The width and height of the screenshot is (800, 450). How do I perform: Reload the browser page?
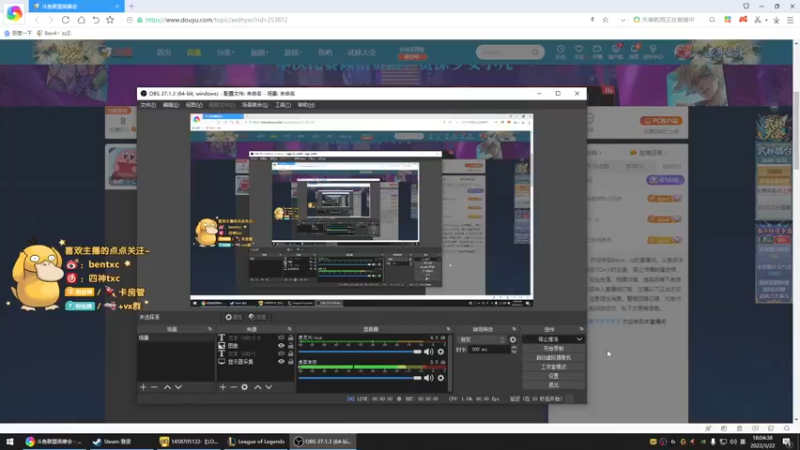(x=66, y=20)
